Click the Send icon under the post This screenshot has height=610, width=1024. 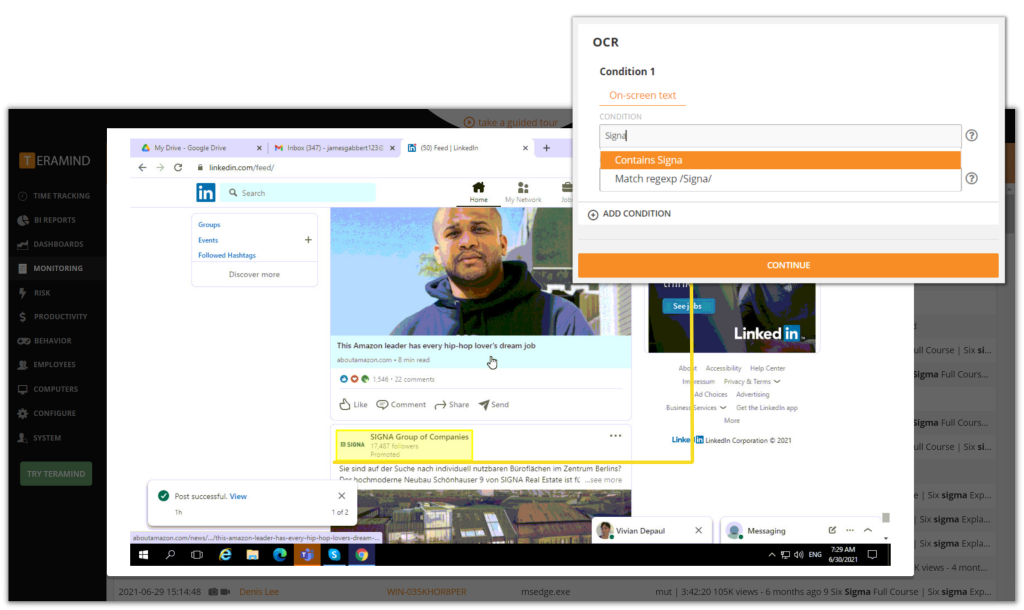coord(484,405)
